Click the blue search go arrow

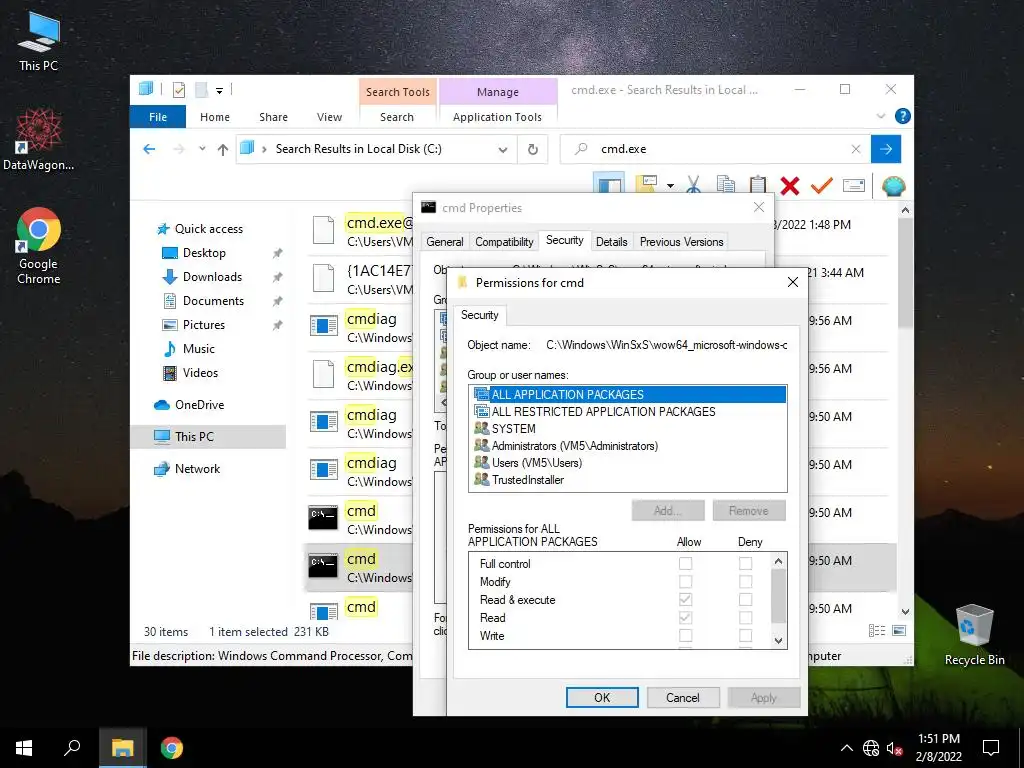886,149
